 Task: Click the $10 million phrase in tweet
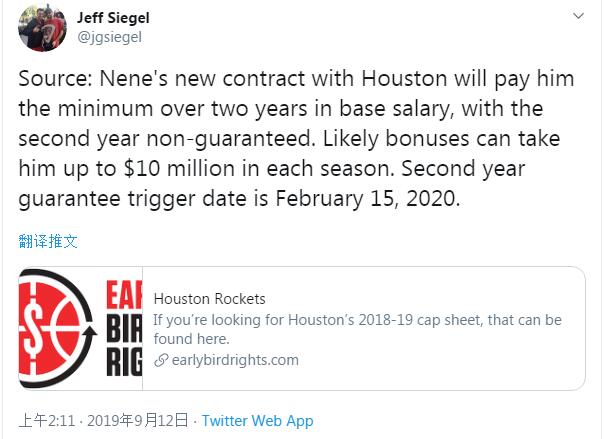[179, 169]
